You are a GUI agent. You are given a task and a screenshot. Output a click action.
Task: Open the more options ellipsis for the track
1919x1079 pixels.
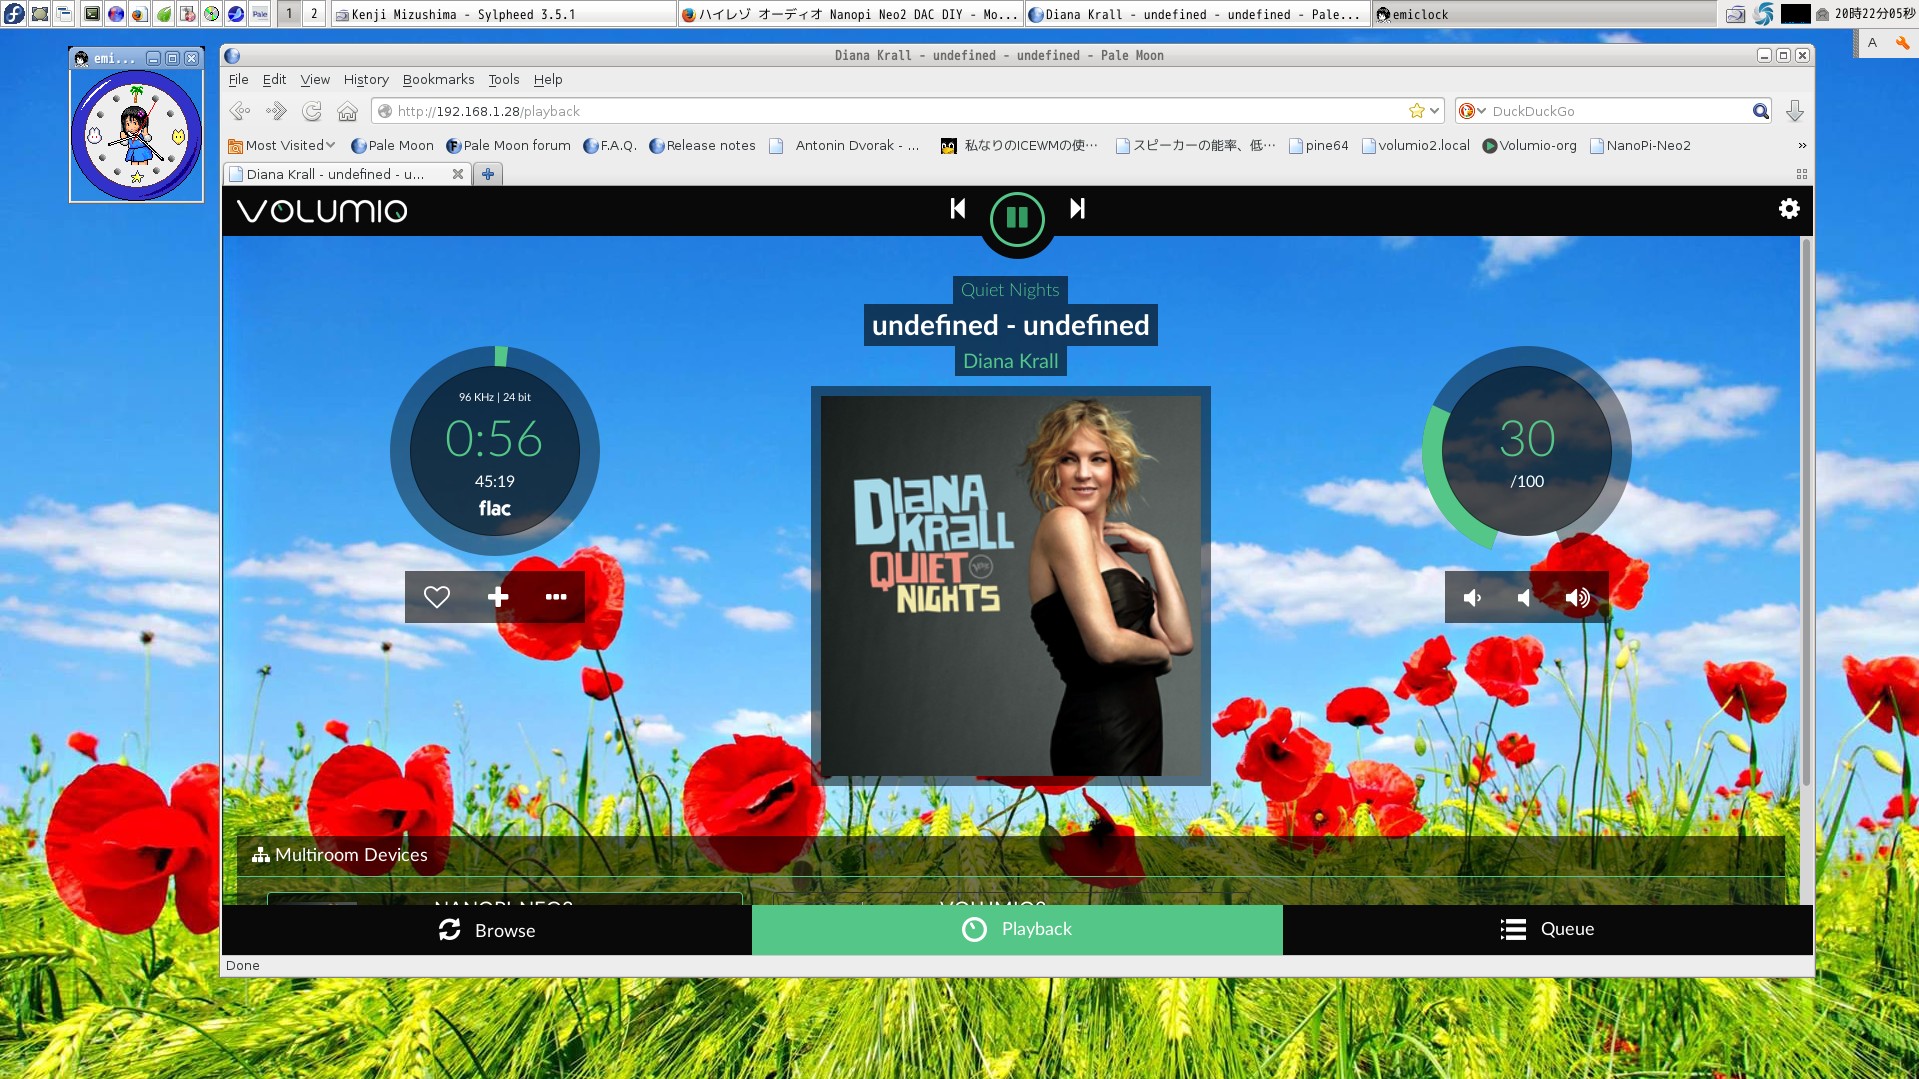pyautogui.click(x=555, y=596)
